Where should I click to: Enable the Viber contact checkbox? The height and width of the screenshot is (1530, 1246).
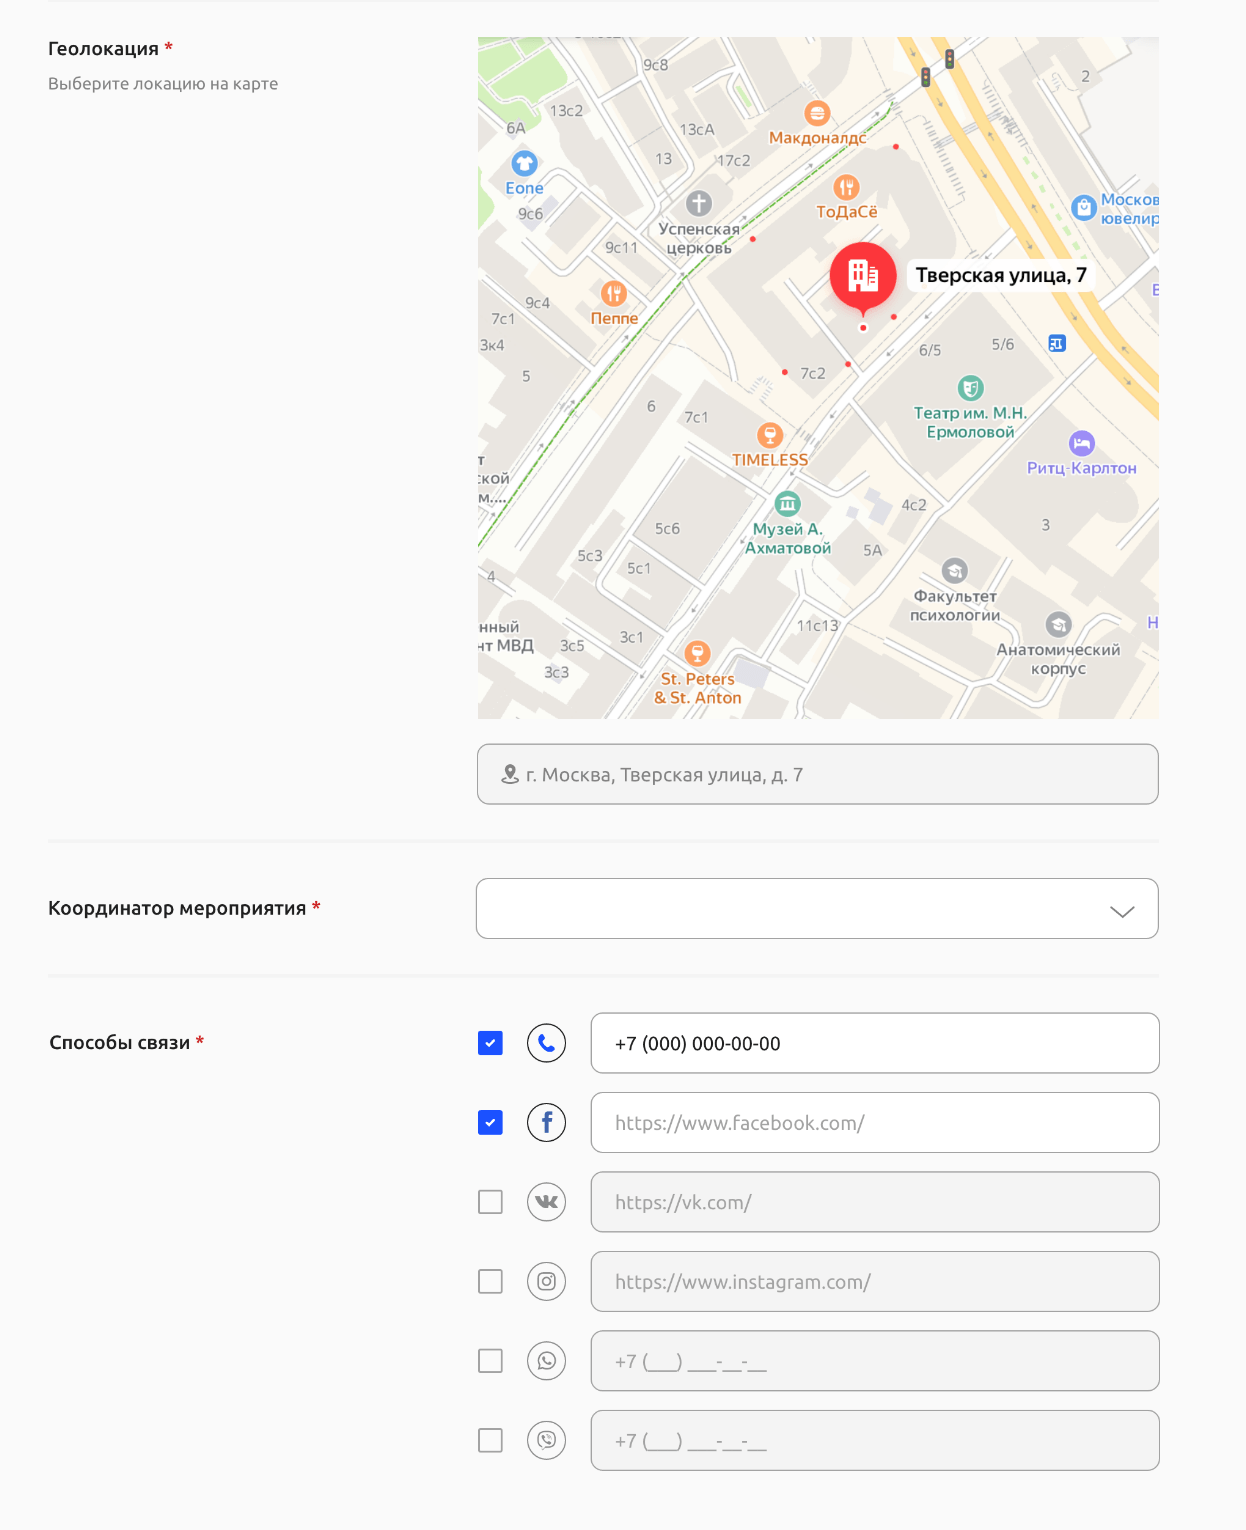[490, 1441]
